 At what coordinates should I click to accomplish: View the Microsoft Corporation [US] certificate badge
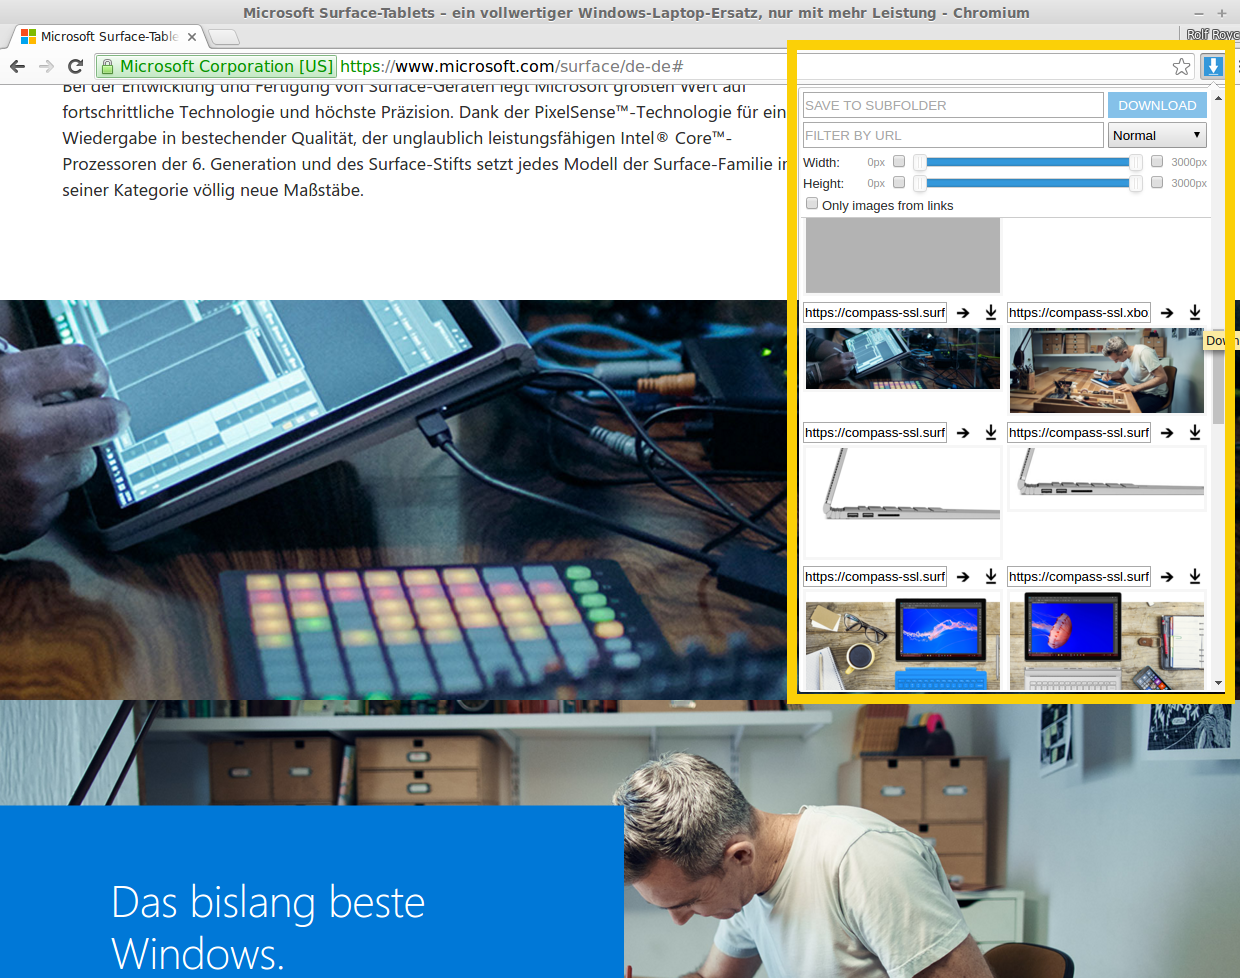pos(217,66)
